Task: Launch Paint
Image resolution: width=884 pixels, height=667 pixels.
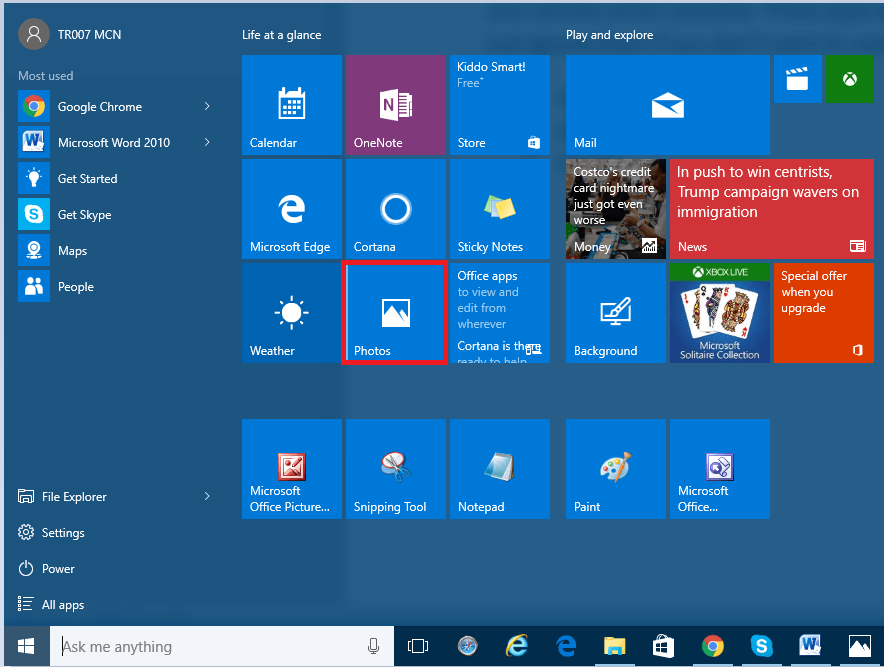Action: 615,469
